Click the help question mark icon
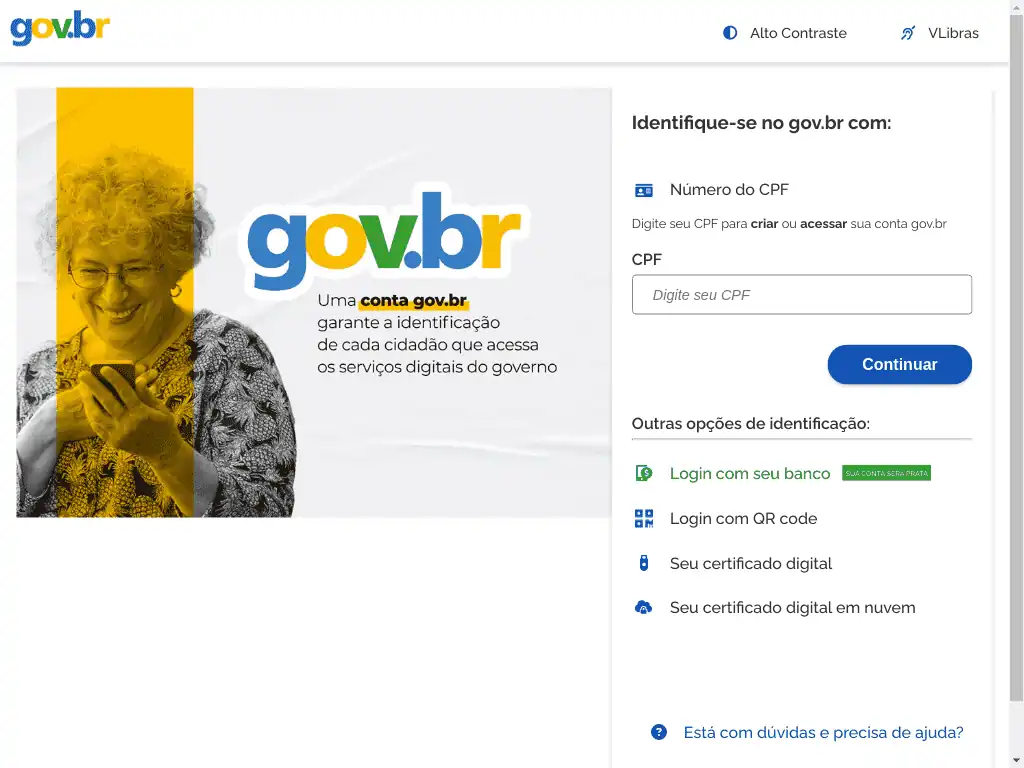 [x=658, y=732]
